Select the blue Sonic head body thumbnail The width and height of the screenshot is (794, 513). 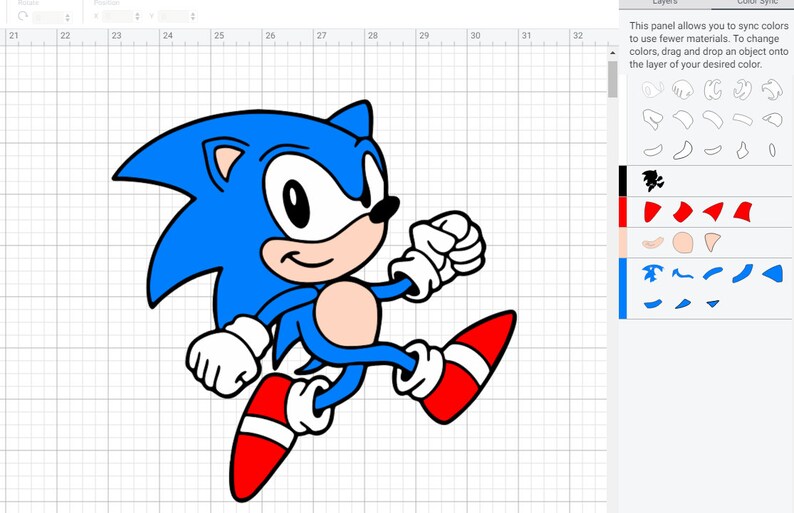point(652,273)
